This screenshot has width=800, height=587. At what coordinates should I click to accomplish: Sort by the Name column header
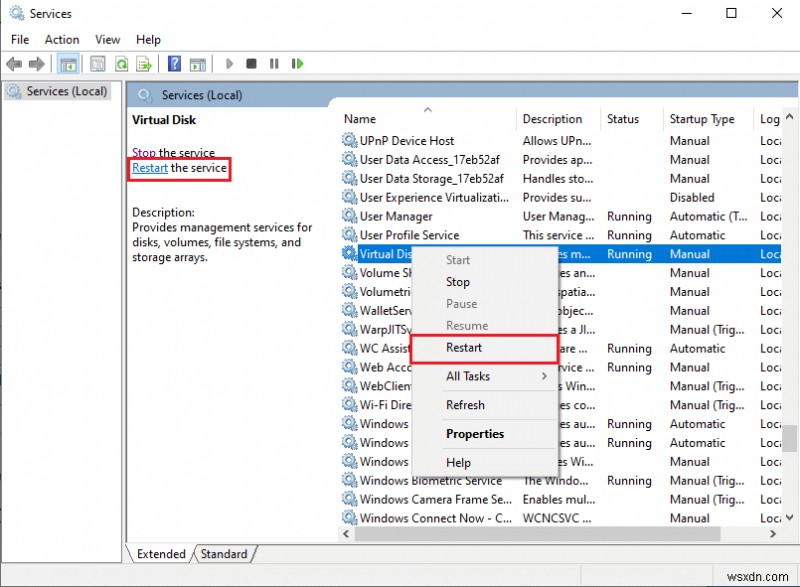(428, 119)
